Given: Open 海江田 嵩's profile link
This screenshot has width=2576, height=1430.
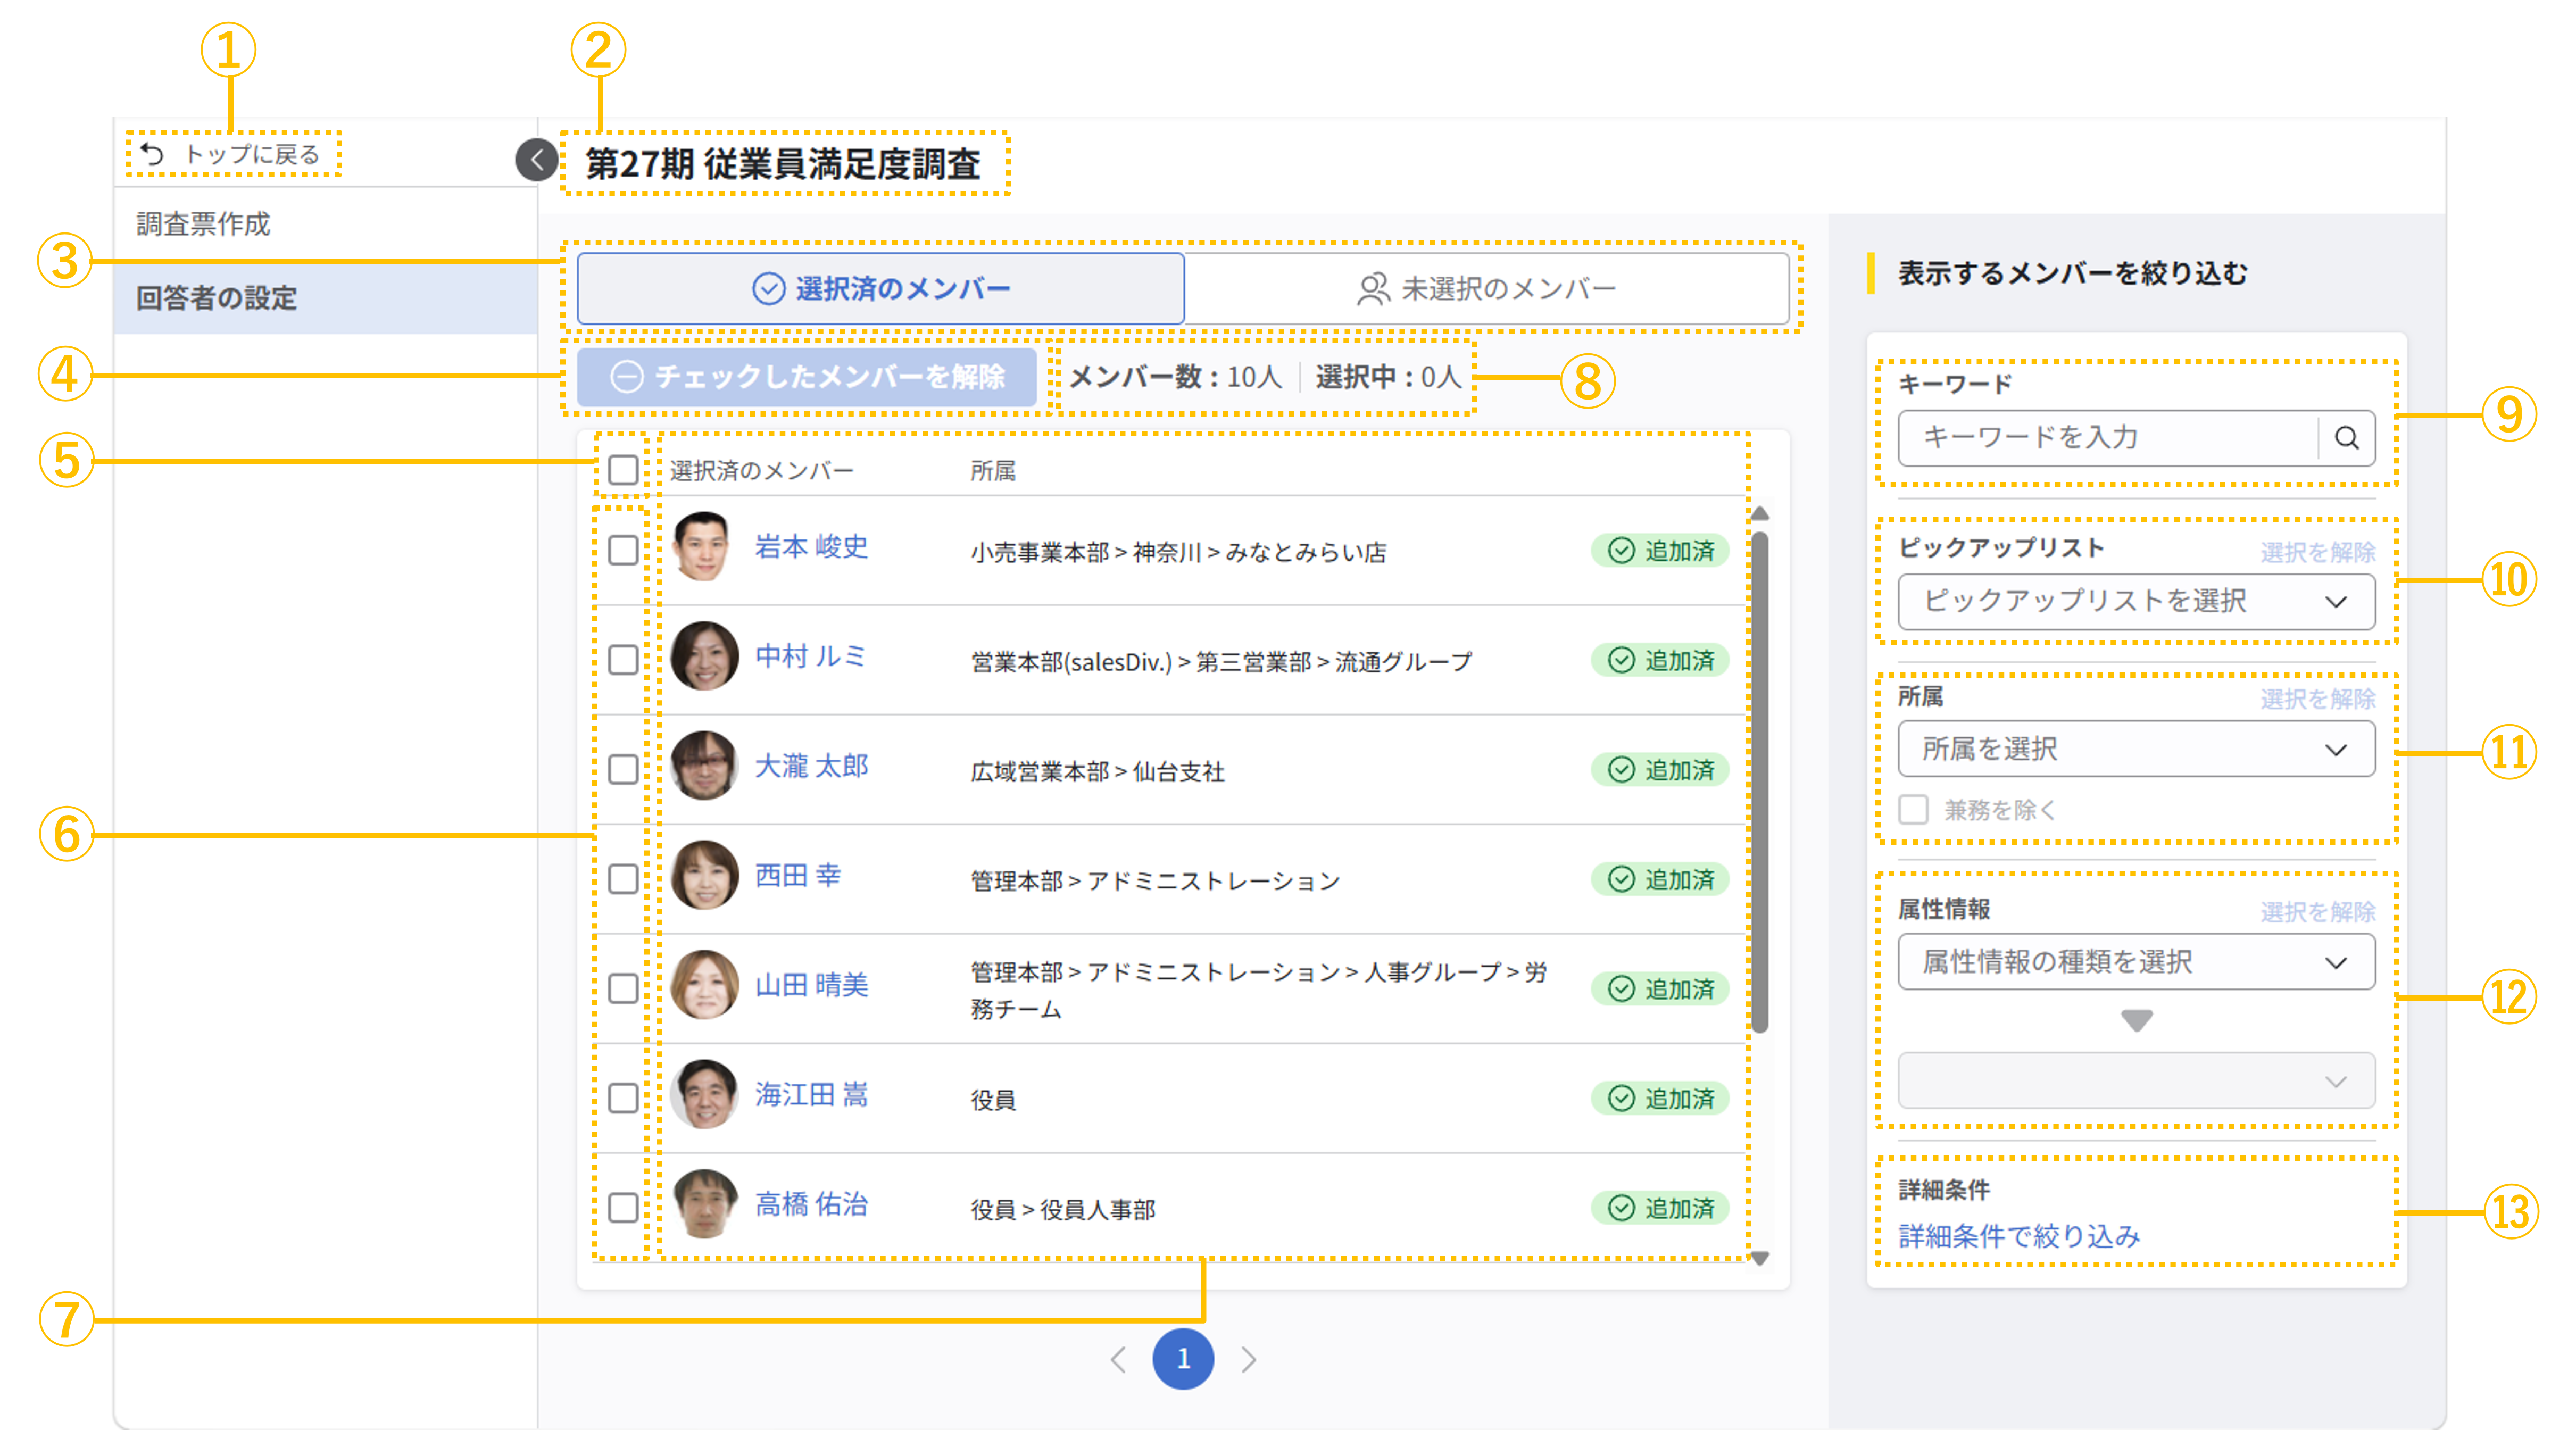Looking at the screenshot, I should coord(811,1095).
